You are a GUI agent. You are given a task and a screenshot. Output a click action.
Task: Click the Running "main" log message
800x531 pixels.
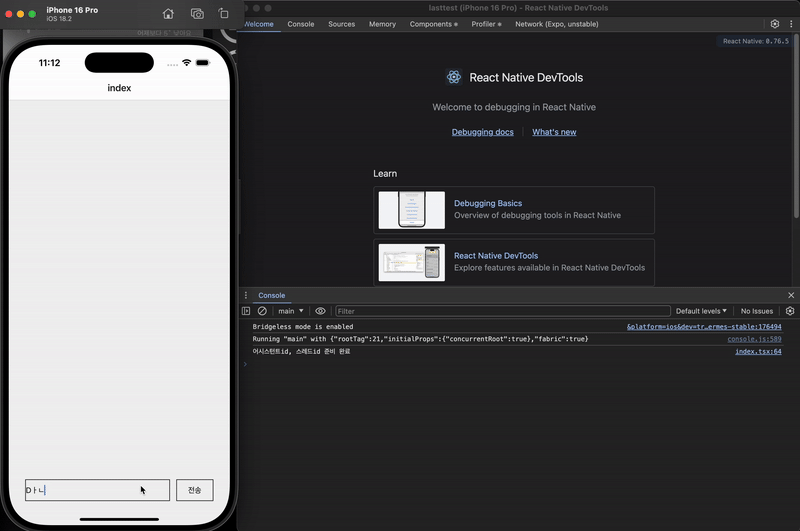coord(420,339)
